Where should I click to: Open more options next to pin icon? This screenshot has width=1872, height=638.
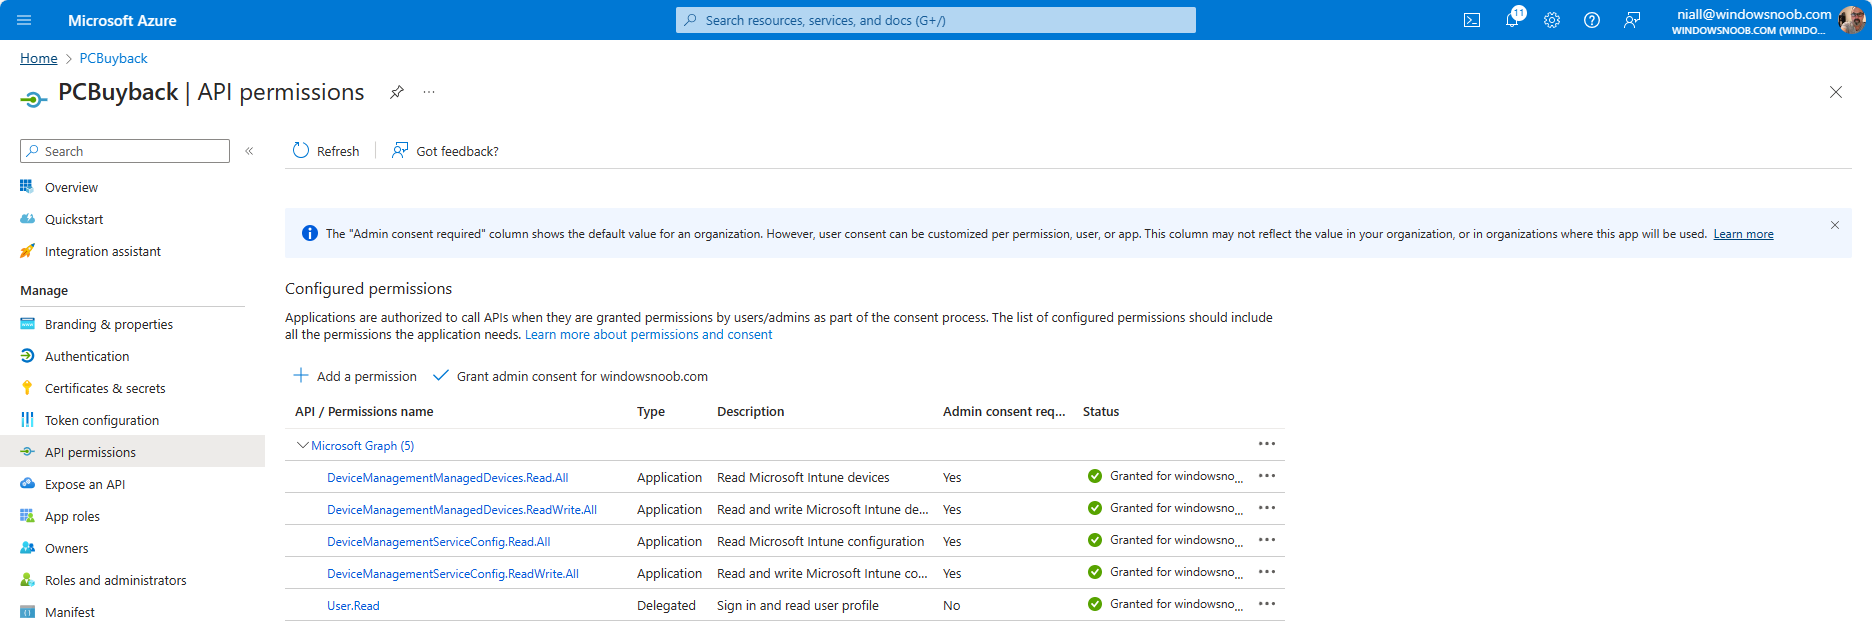tap(429, 92)
